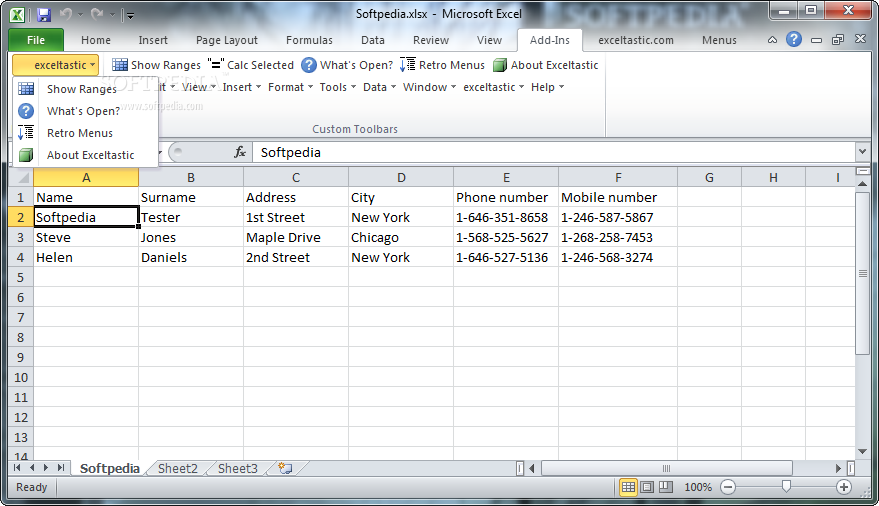
Task: Open retro exceltastic menu dropdown
Action: pos(493,87)
